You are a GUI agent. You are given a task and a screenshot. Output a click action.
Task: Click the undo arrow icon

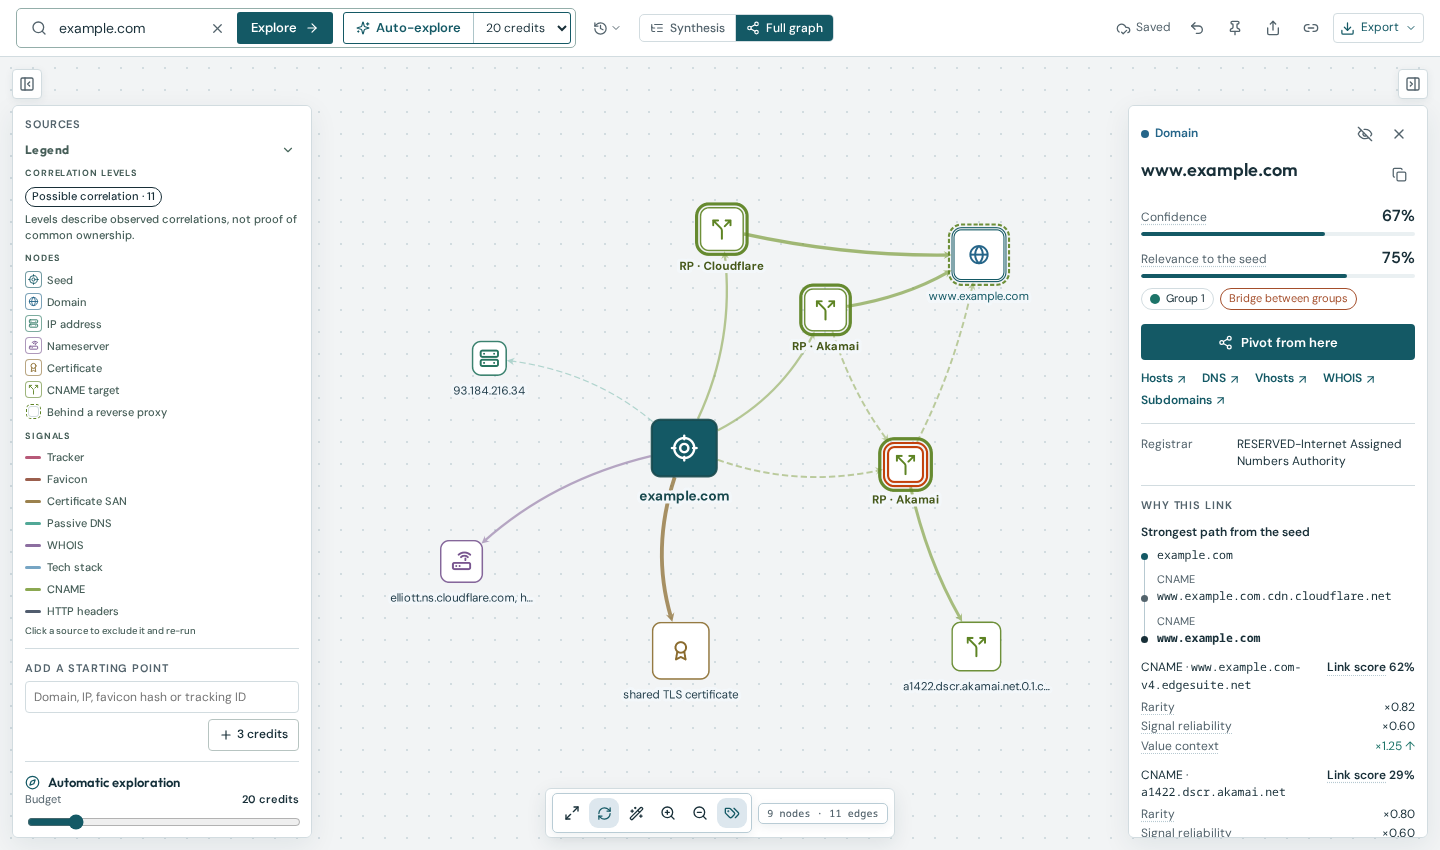point(1197,28)
